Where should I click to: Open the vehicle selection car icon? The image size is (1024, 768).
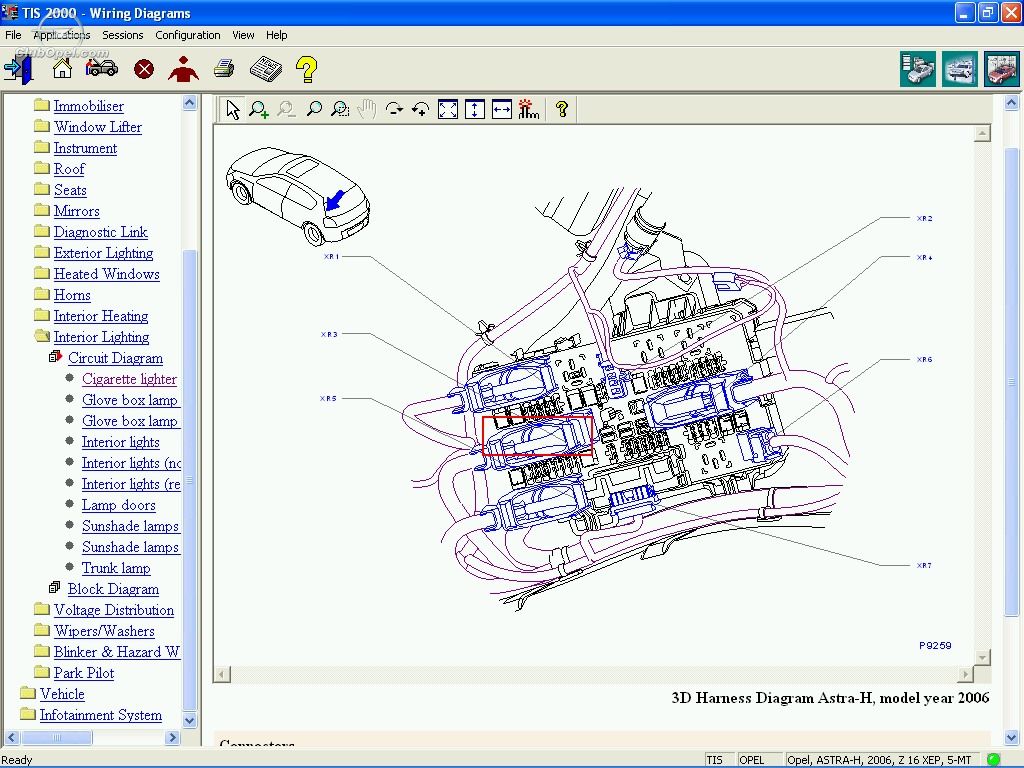(x=102, y=67)
